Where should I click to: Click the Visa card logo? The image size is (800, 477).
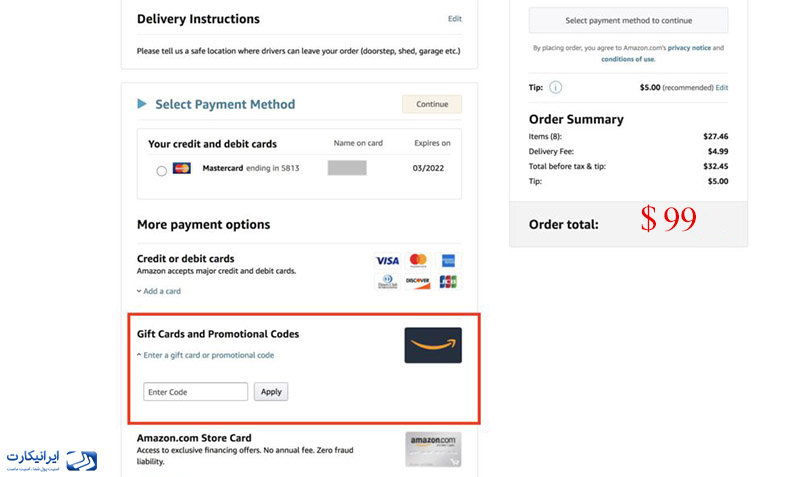387,261
